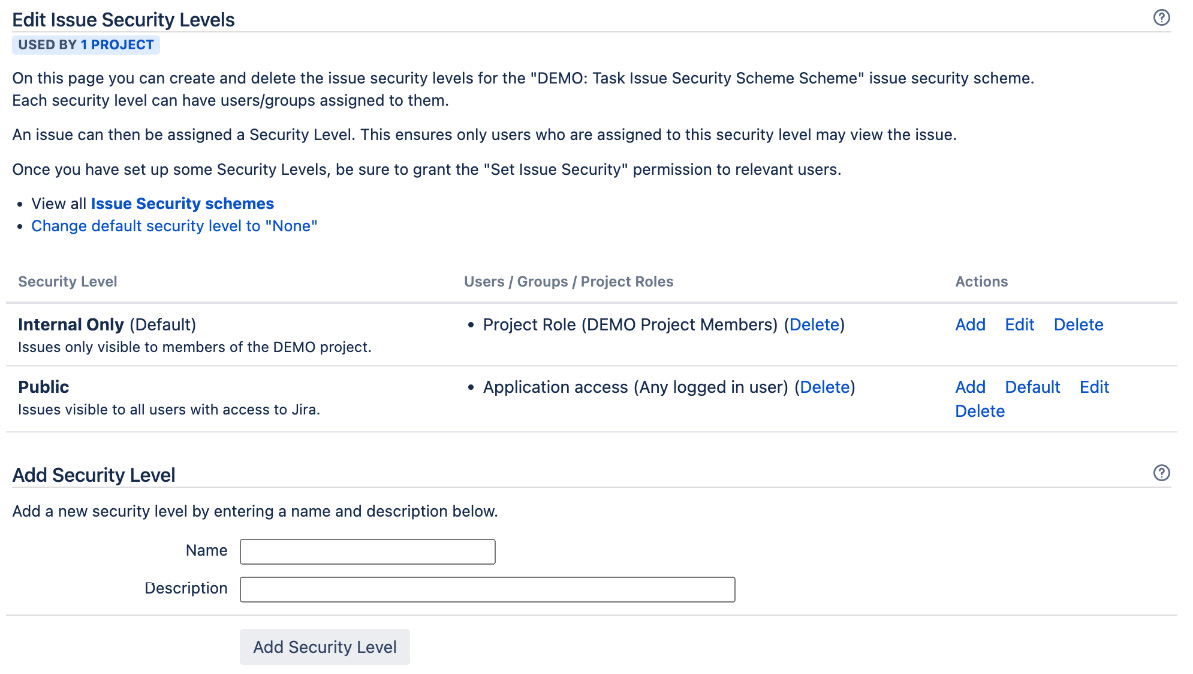Delete the DEMO Project Members role assignment
Screen dimensions: 1193x674
click(x=814, y=324)
